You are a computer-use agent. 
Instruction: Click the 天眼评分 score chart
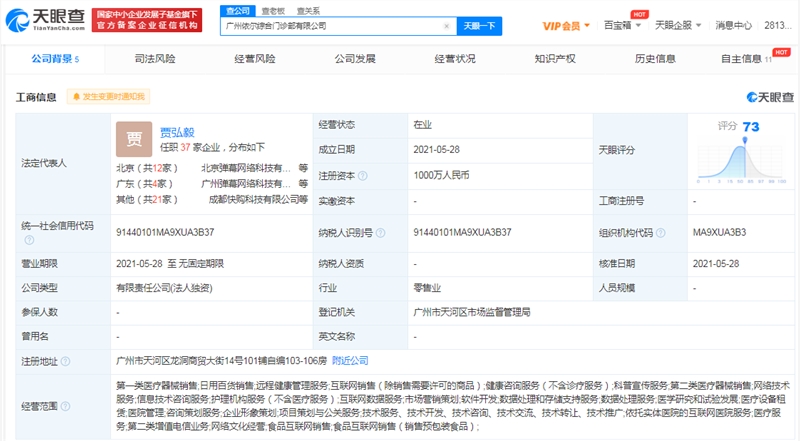(736, 158)
